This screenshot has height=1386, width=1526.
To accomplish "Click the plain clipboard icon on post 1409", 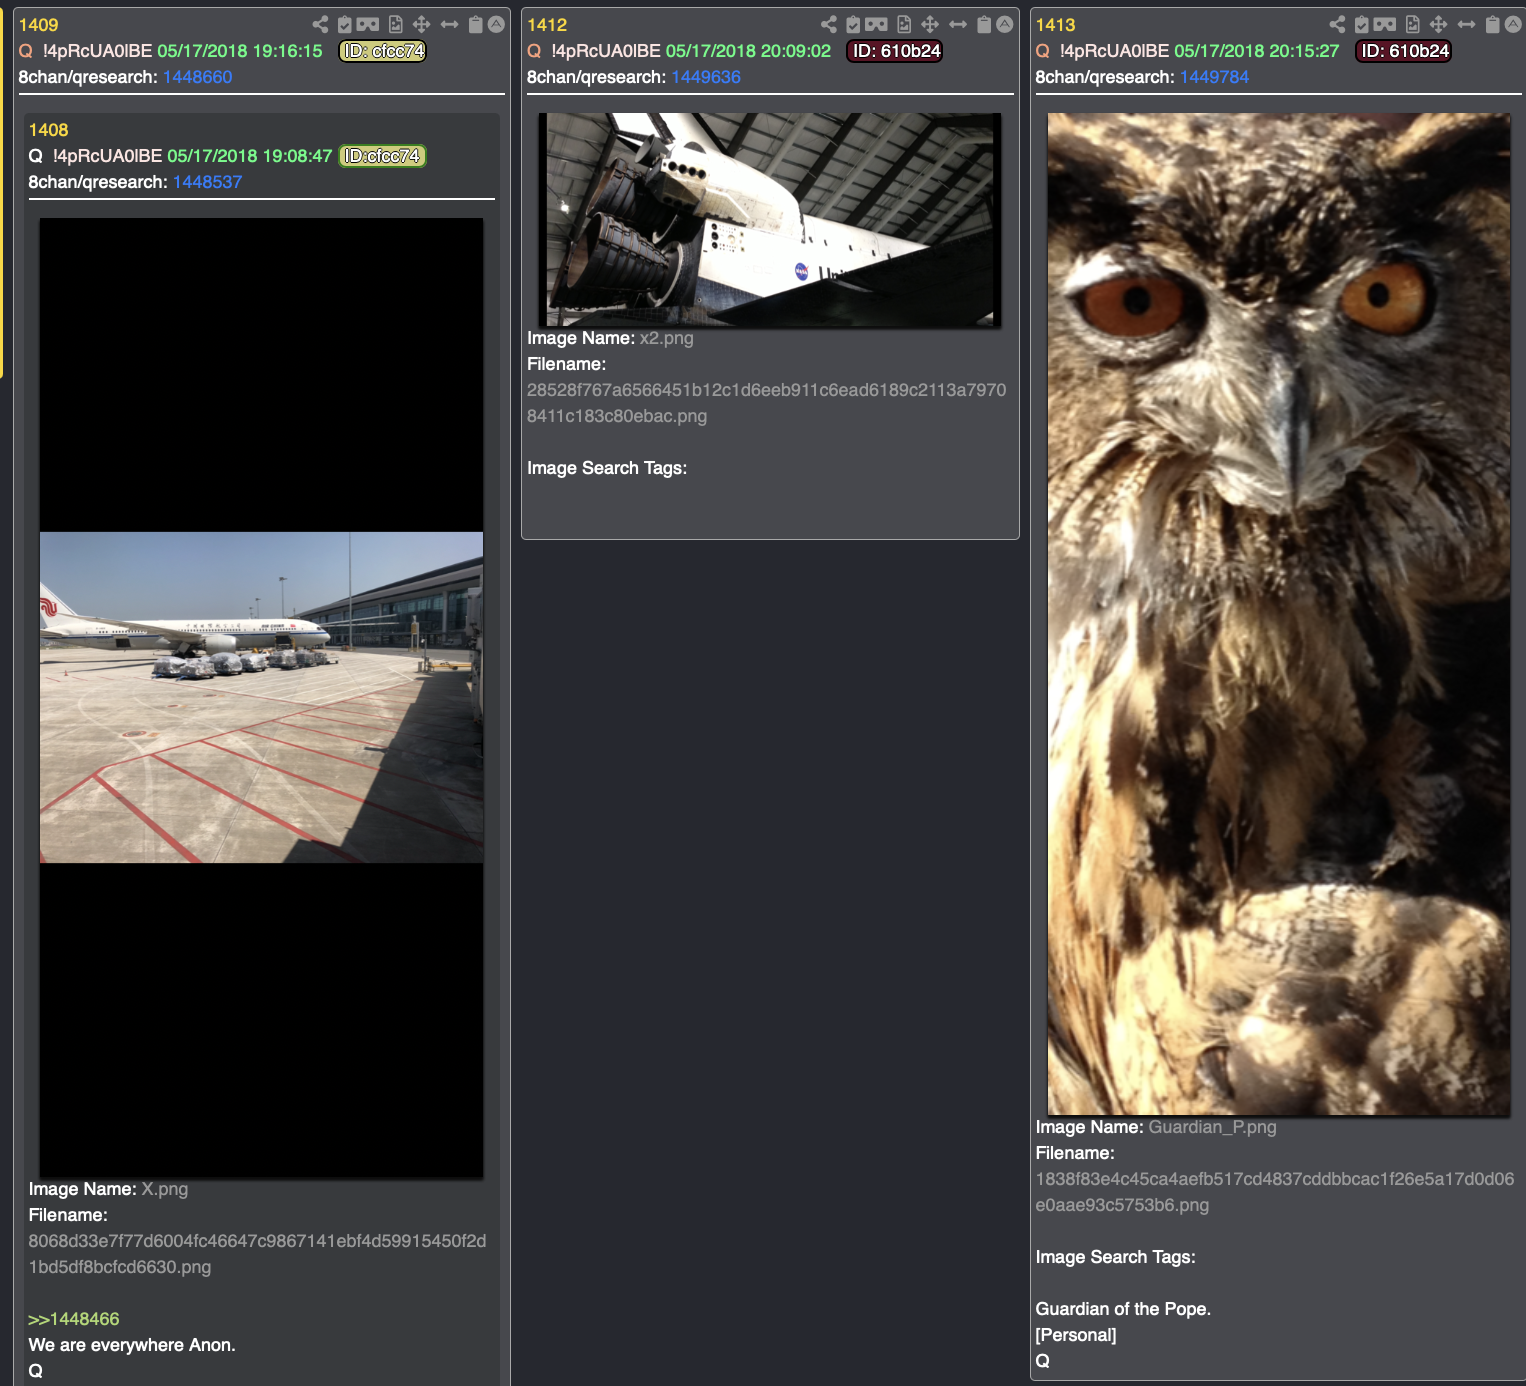I will (476, 24).
